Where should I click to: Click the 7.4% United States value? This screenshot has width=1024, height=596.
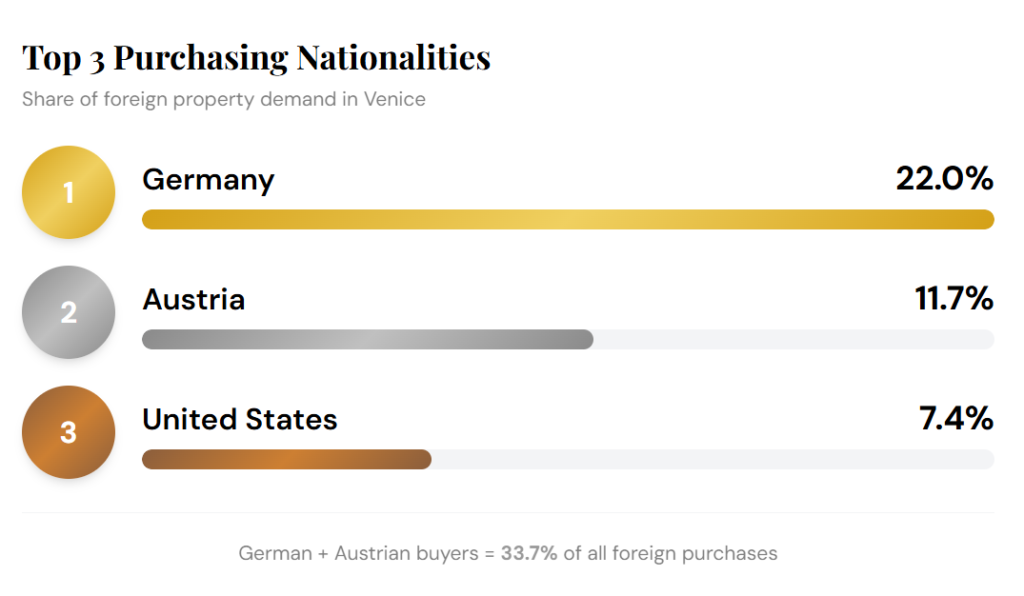click(956, 420)
